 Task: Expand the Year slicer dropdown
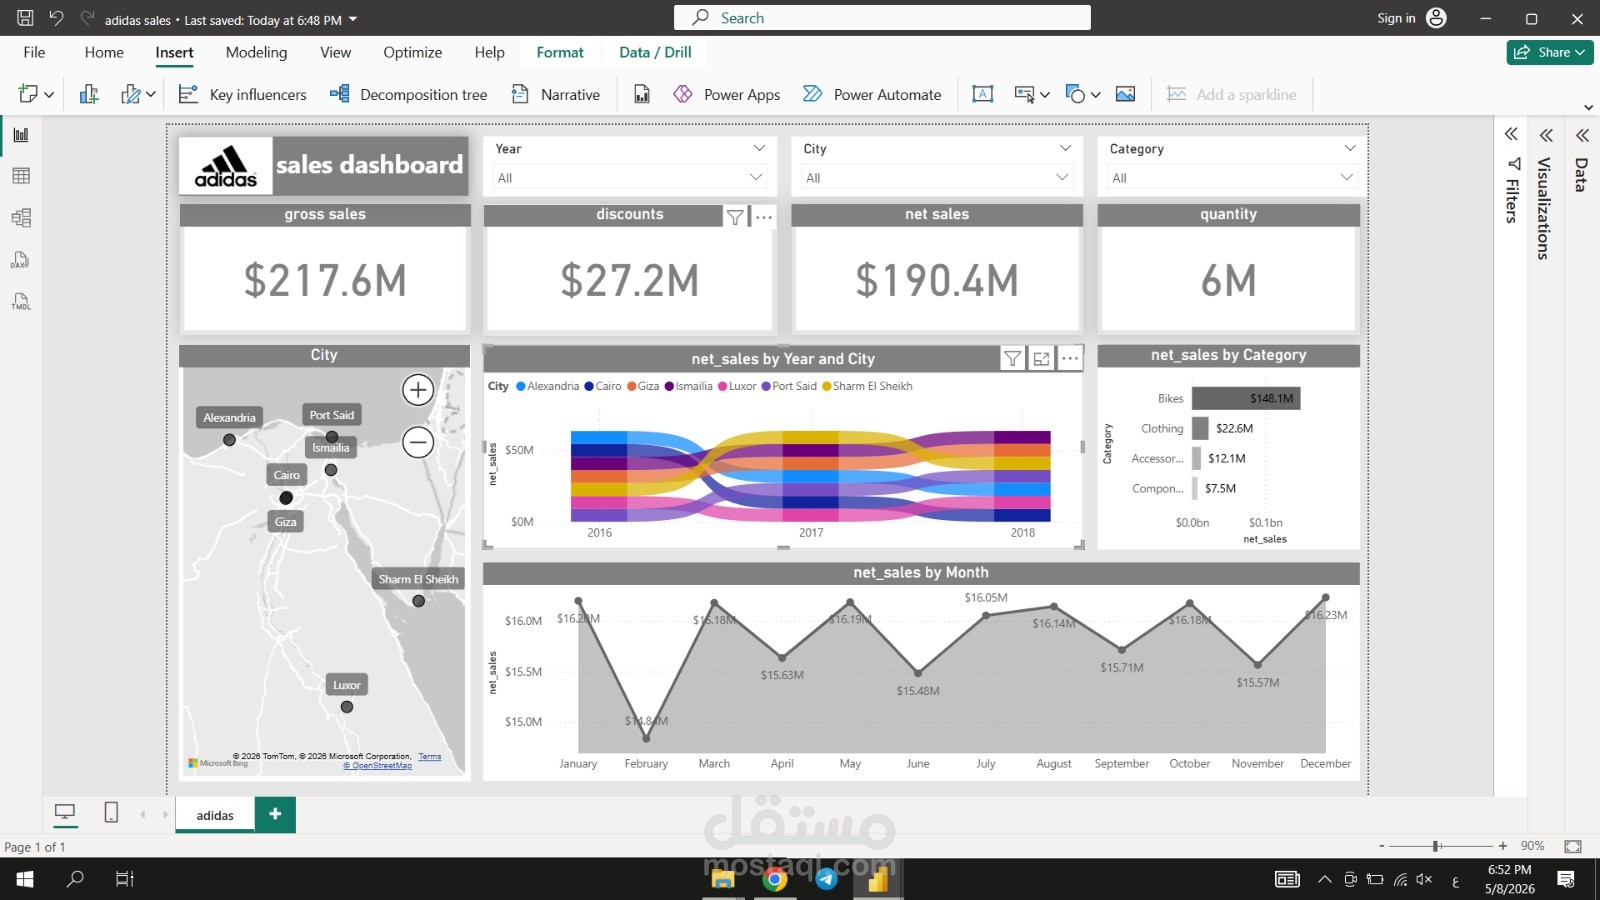click(x=756, y=177)
